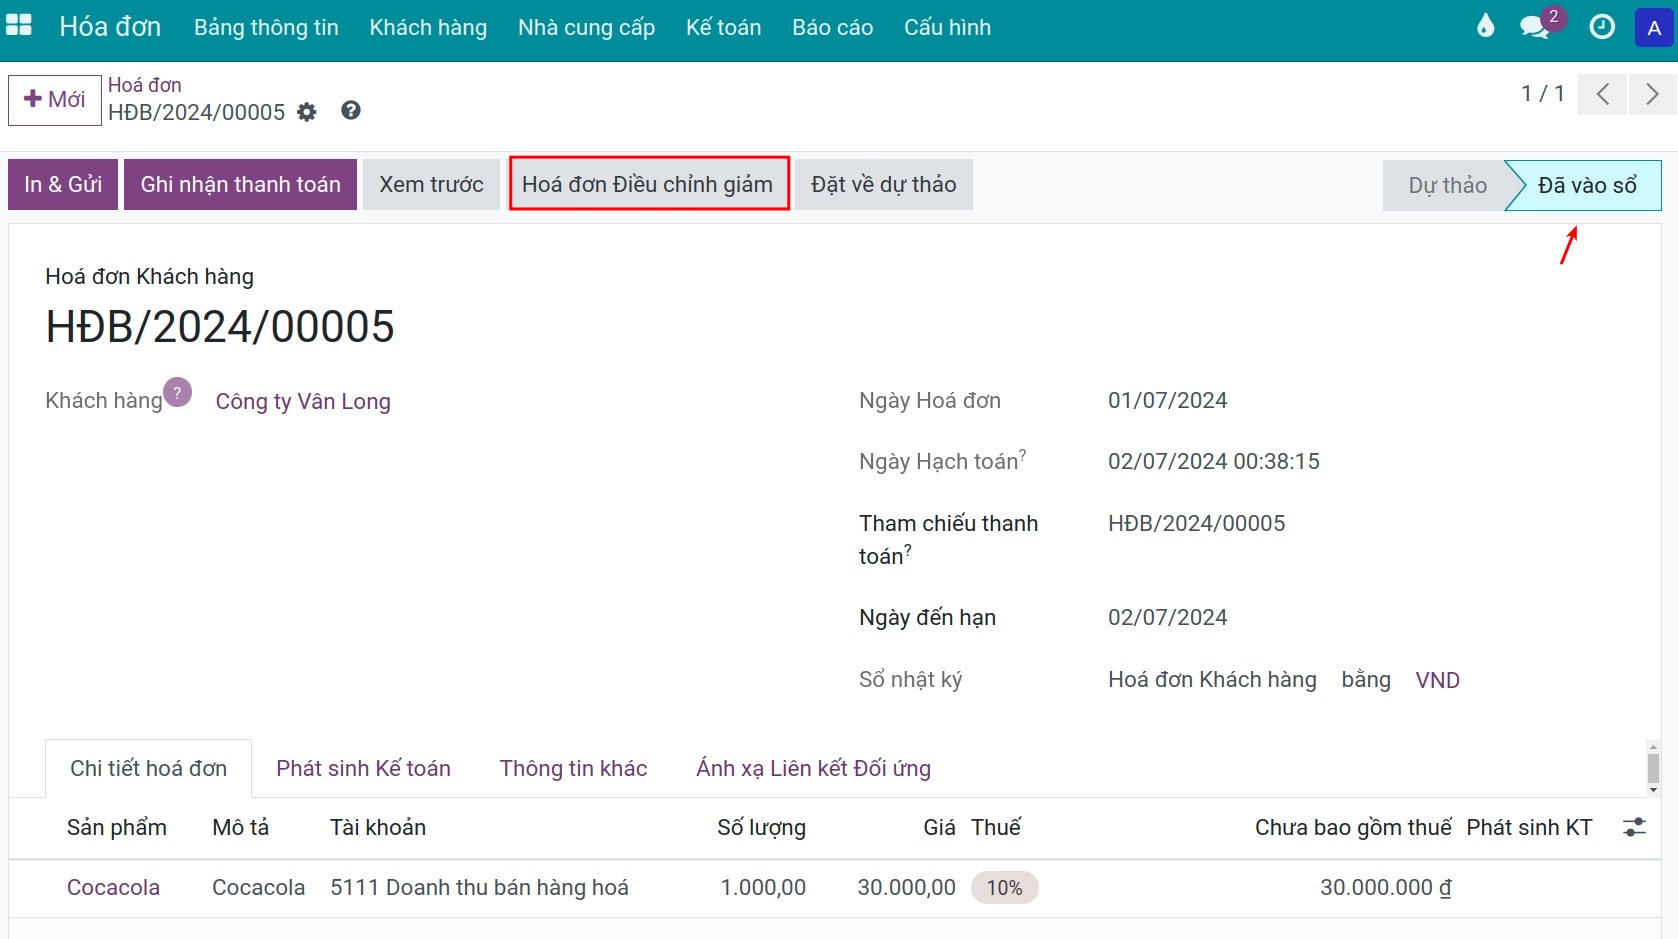This screenshot has width=1678, height=939.
Task: Open the chat messages icon
Action: 1535,27
